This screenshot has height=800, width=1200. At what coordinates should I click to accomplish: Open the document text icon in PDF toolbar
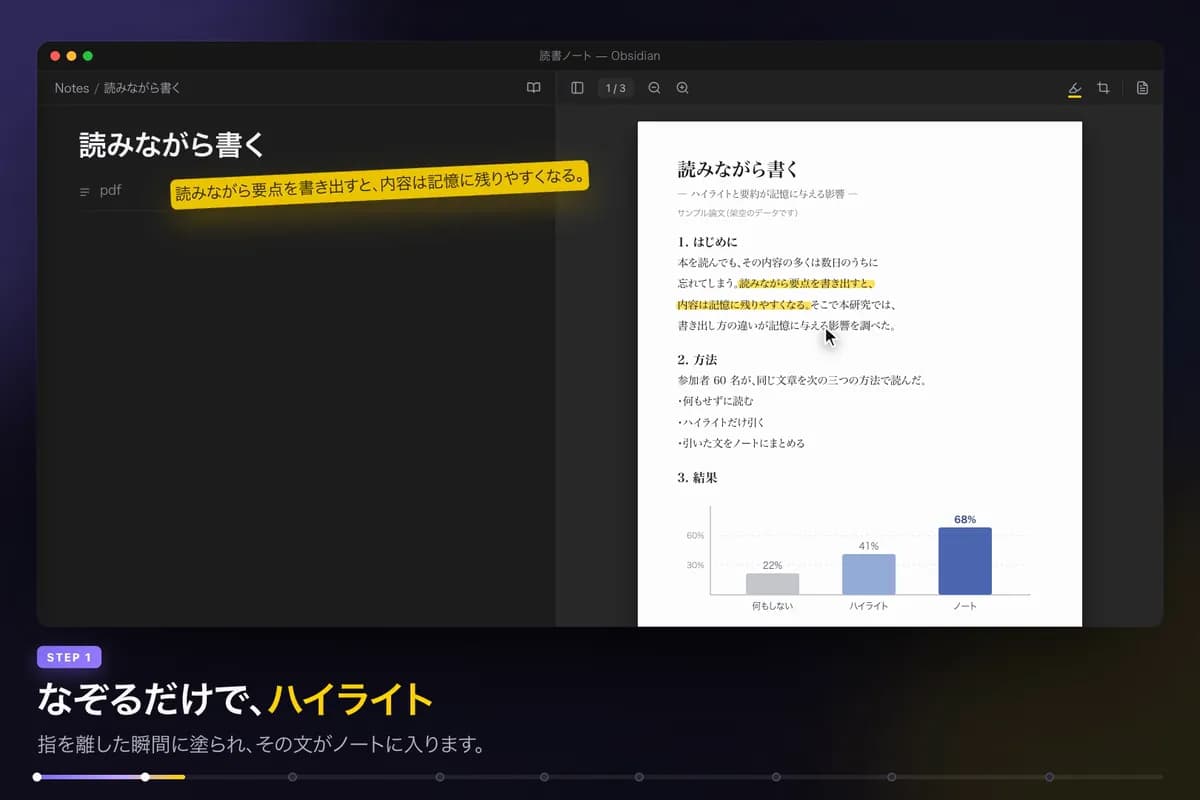coord(1142,88)
